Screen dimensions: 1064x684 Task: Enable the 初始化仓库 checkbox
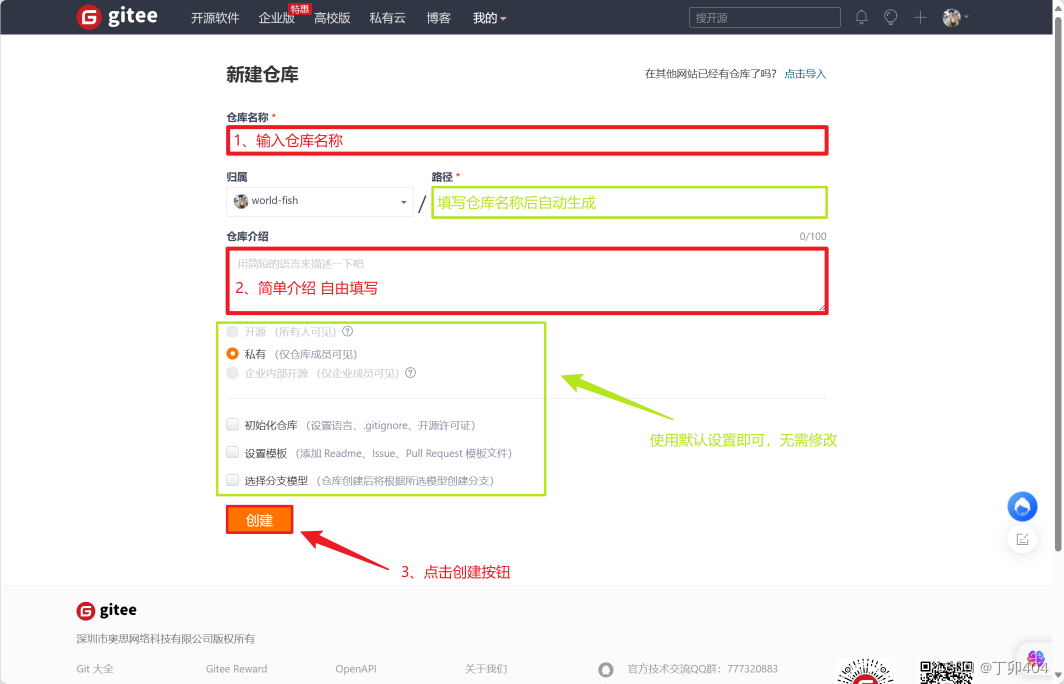coord(232,424)
